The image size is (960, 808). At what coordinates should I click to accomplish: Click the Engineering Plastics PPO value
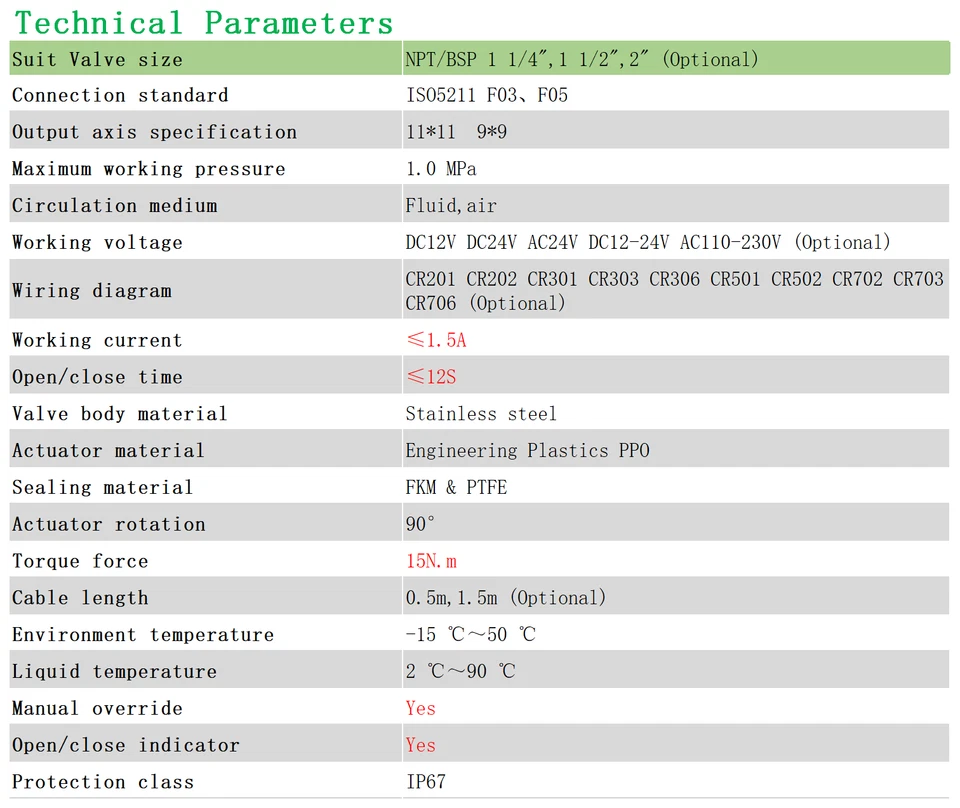[x=527, y=451]
